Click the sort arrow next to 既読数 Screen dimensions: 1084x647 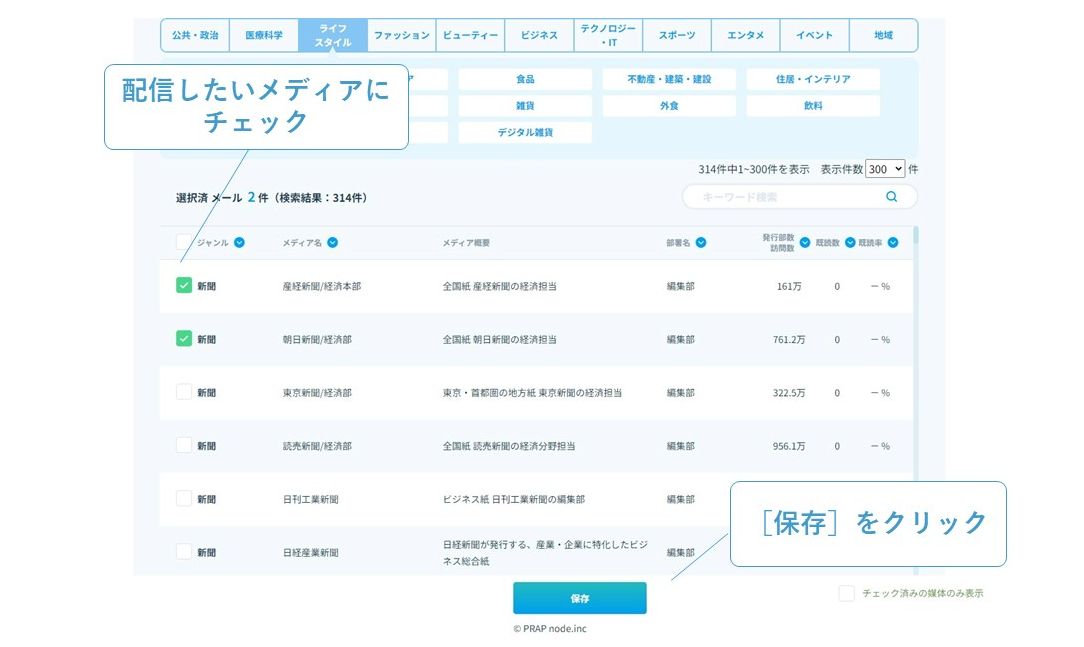point(850,242)
